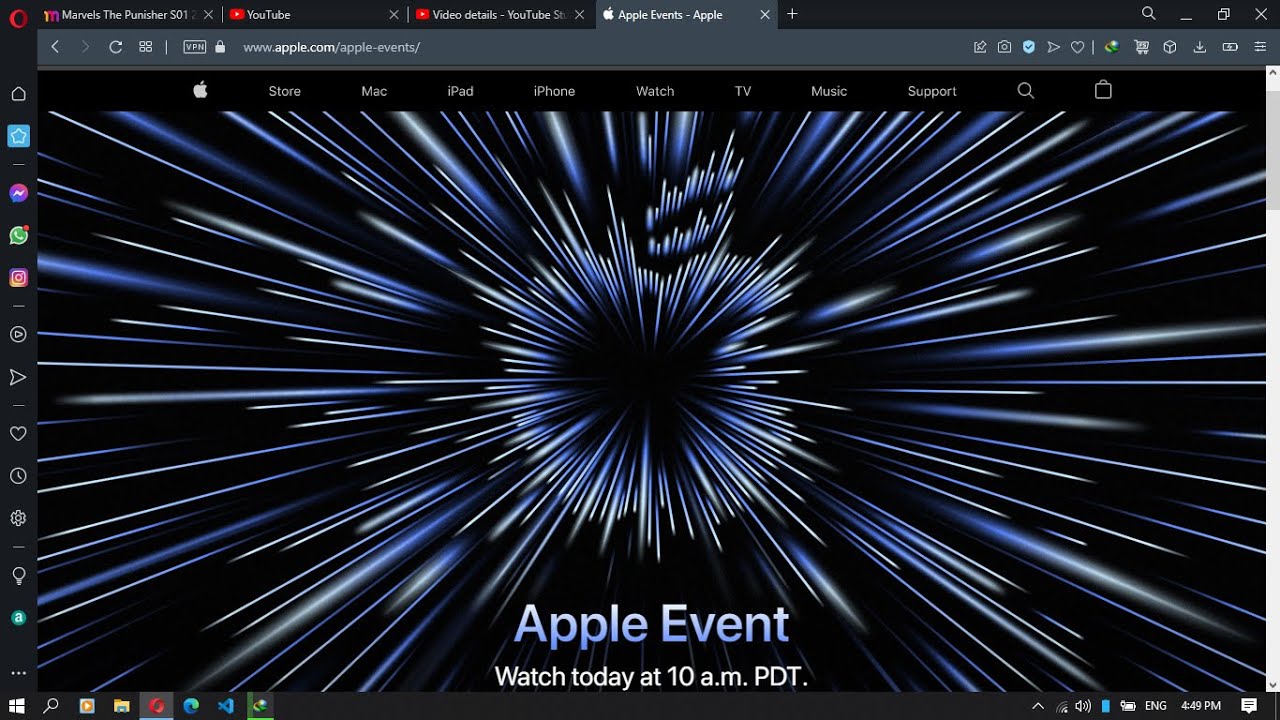The image size is (1280, 720).
Task: Open Microsoft Edge from the taskbar
Action: pos(191,706)
